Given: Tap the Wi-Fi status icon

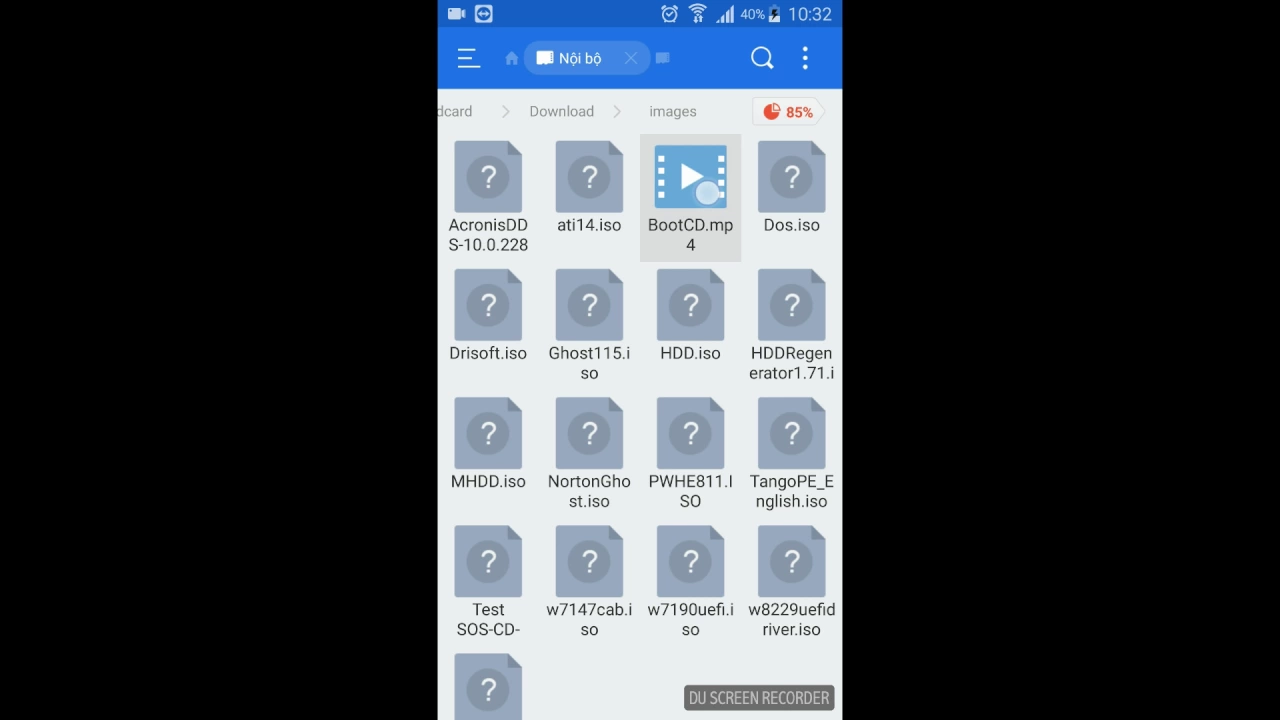Looking at the screenshot, I should click(x=697, y=14).
